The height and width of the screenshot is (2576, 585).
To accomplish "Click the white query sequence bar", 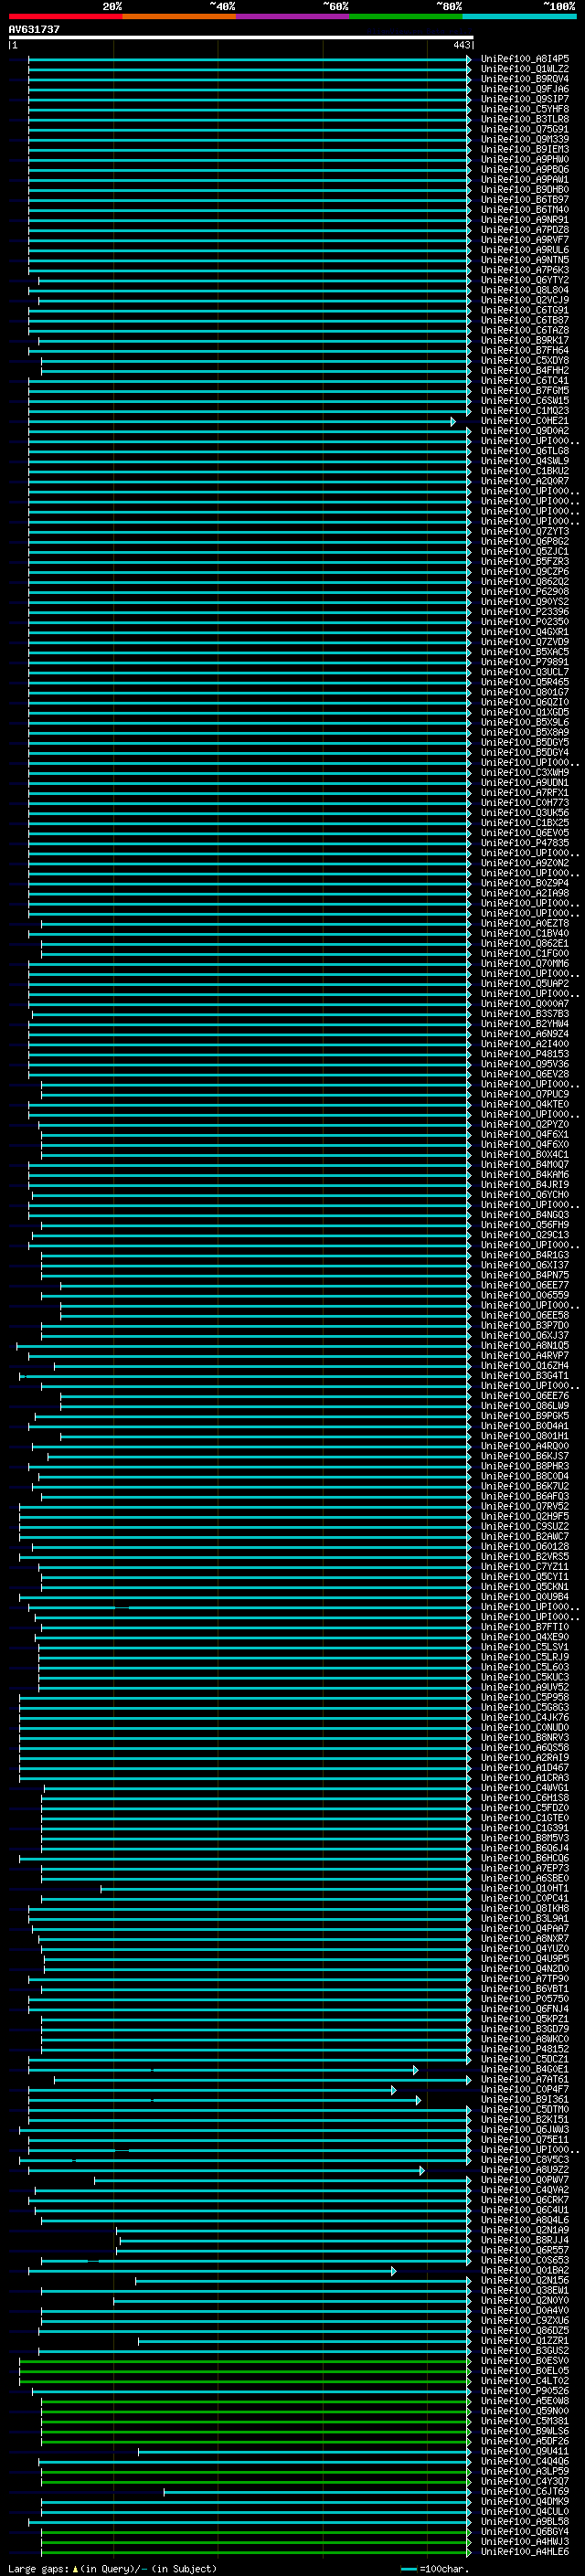I will tap(241, 38).
